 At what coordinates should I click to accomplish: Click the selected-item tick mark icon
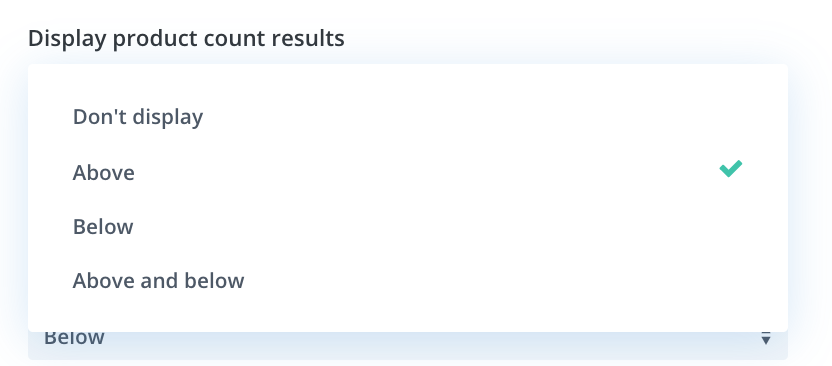coord(731,169)
